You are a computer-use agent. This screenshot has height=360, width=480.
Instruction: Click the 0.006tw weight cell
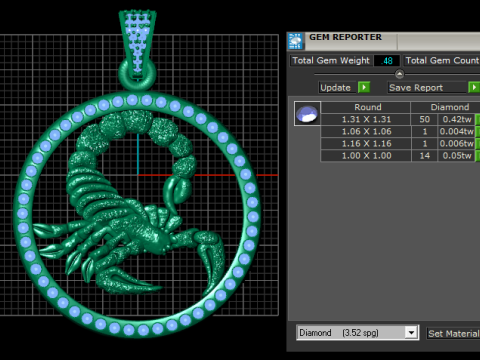(x=456, y=144)
